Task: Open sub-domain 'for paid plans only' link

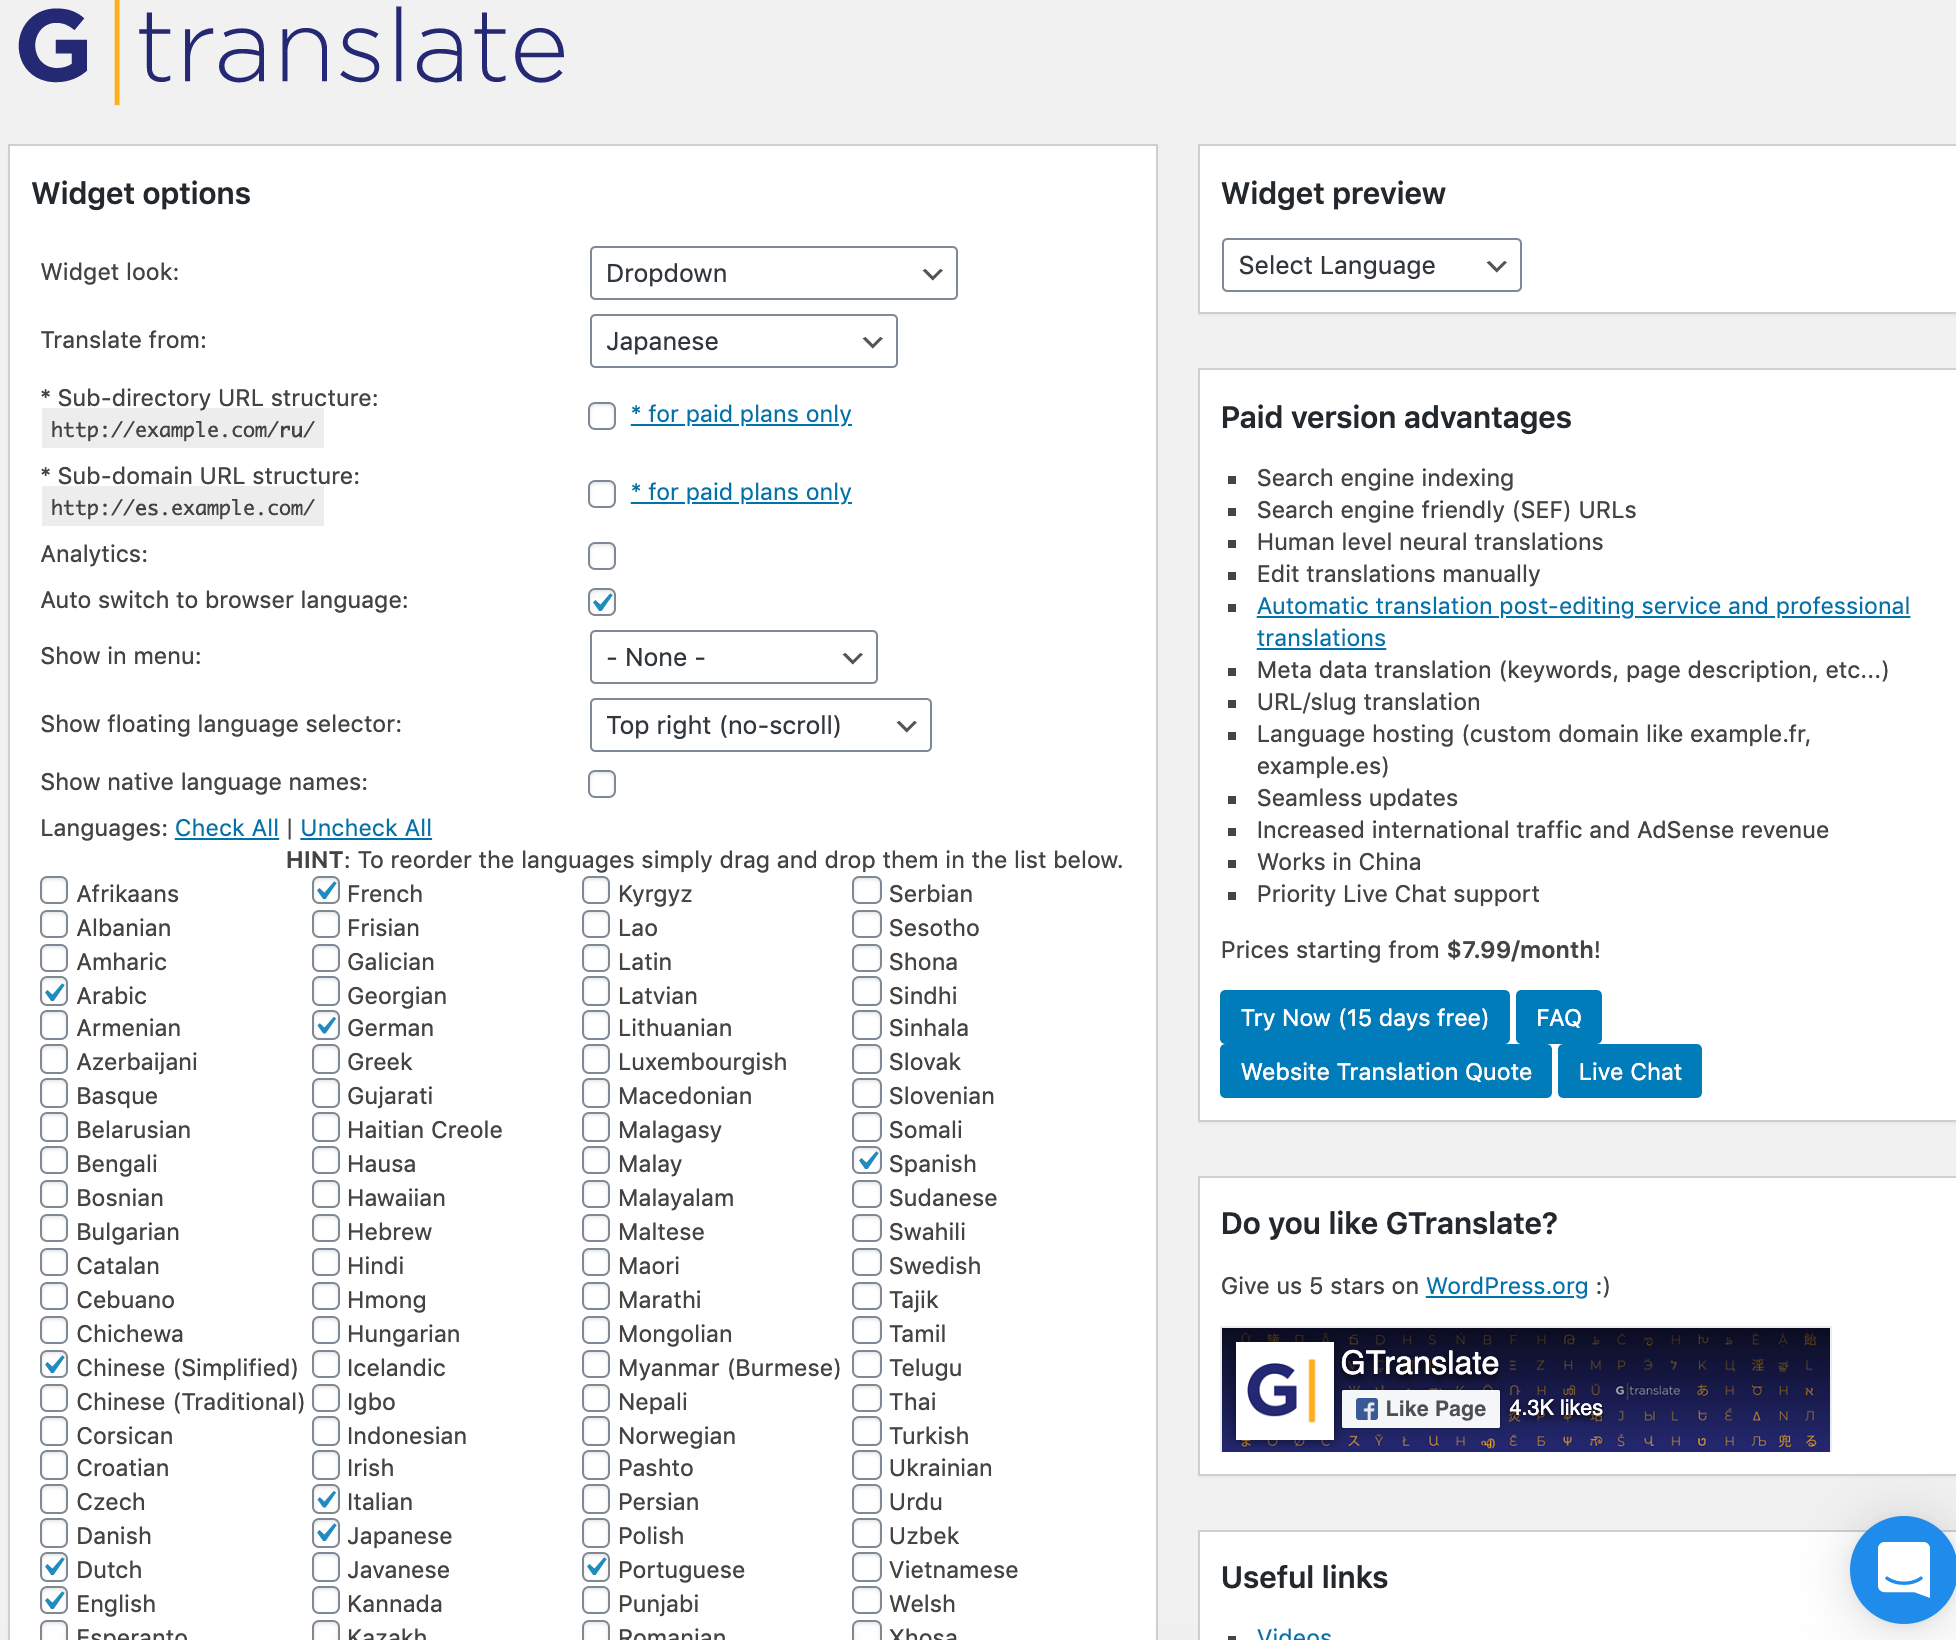Action: (741, 492)
